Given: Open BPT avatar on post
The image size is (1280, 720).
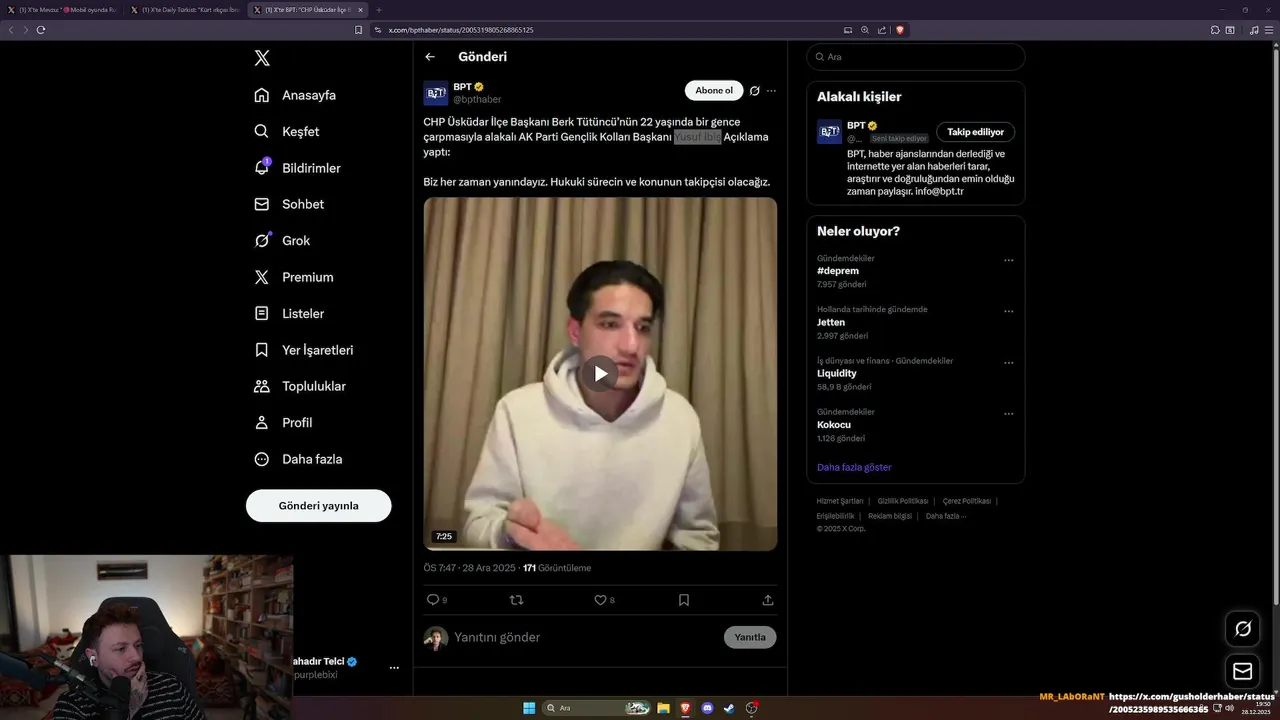Looking at the screenshot, I should pyautogui.click(x=436, y=93).
